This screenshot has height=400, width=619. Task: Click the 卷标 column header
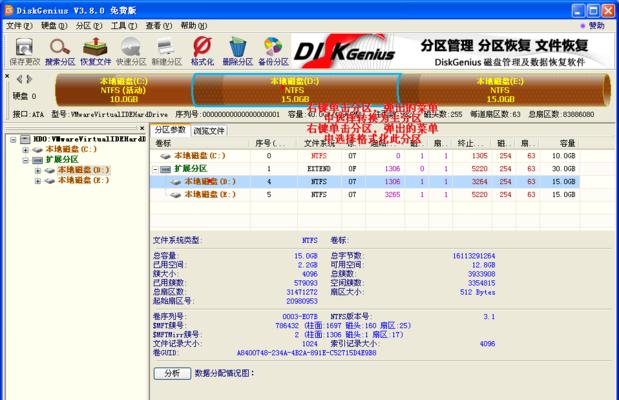[200, 143]
